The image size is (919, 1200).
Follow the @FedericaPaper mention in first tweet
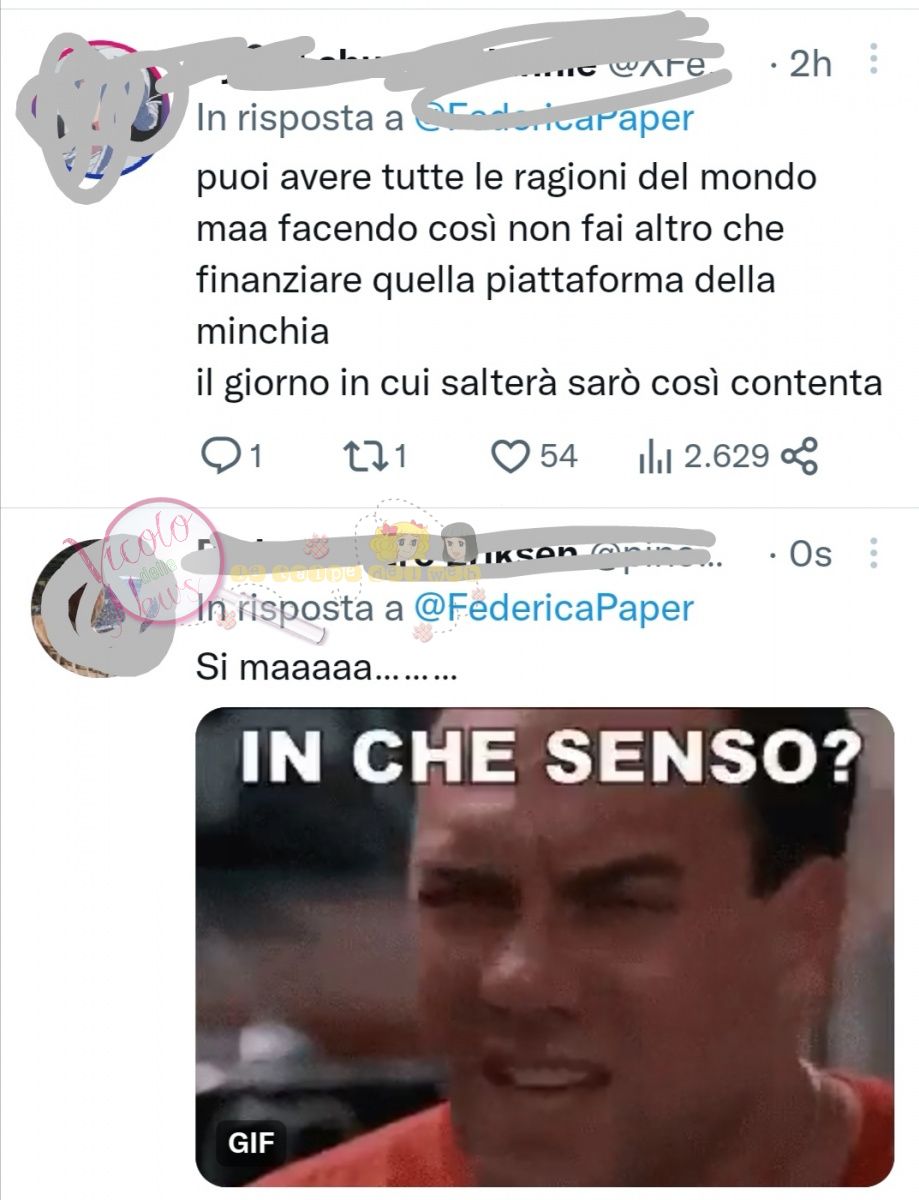click(x=553, y=118)
